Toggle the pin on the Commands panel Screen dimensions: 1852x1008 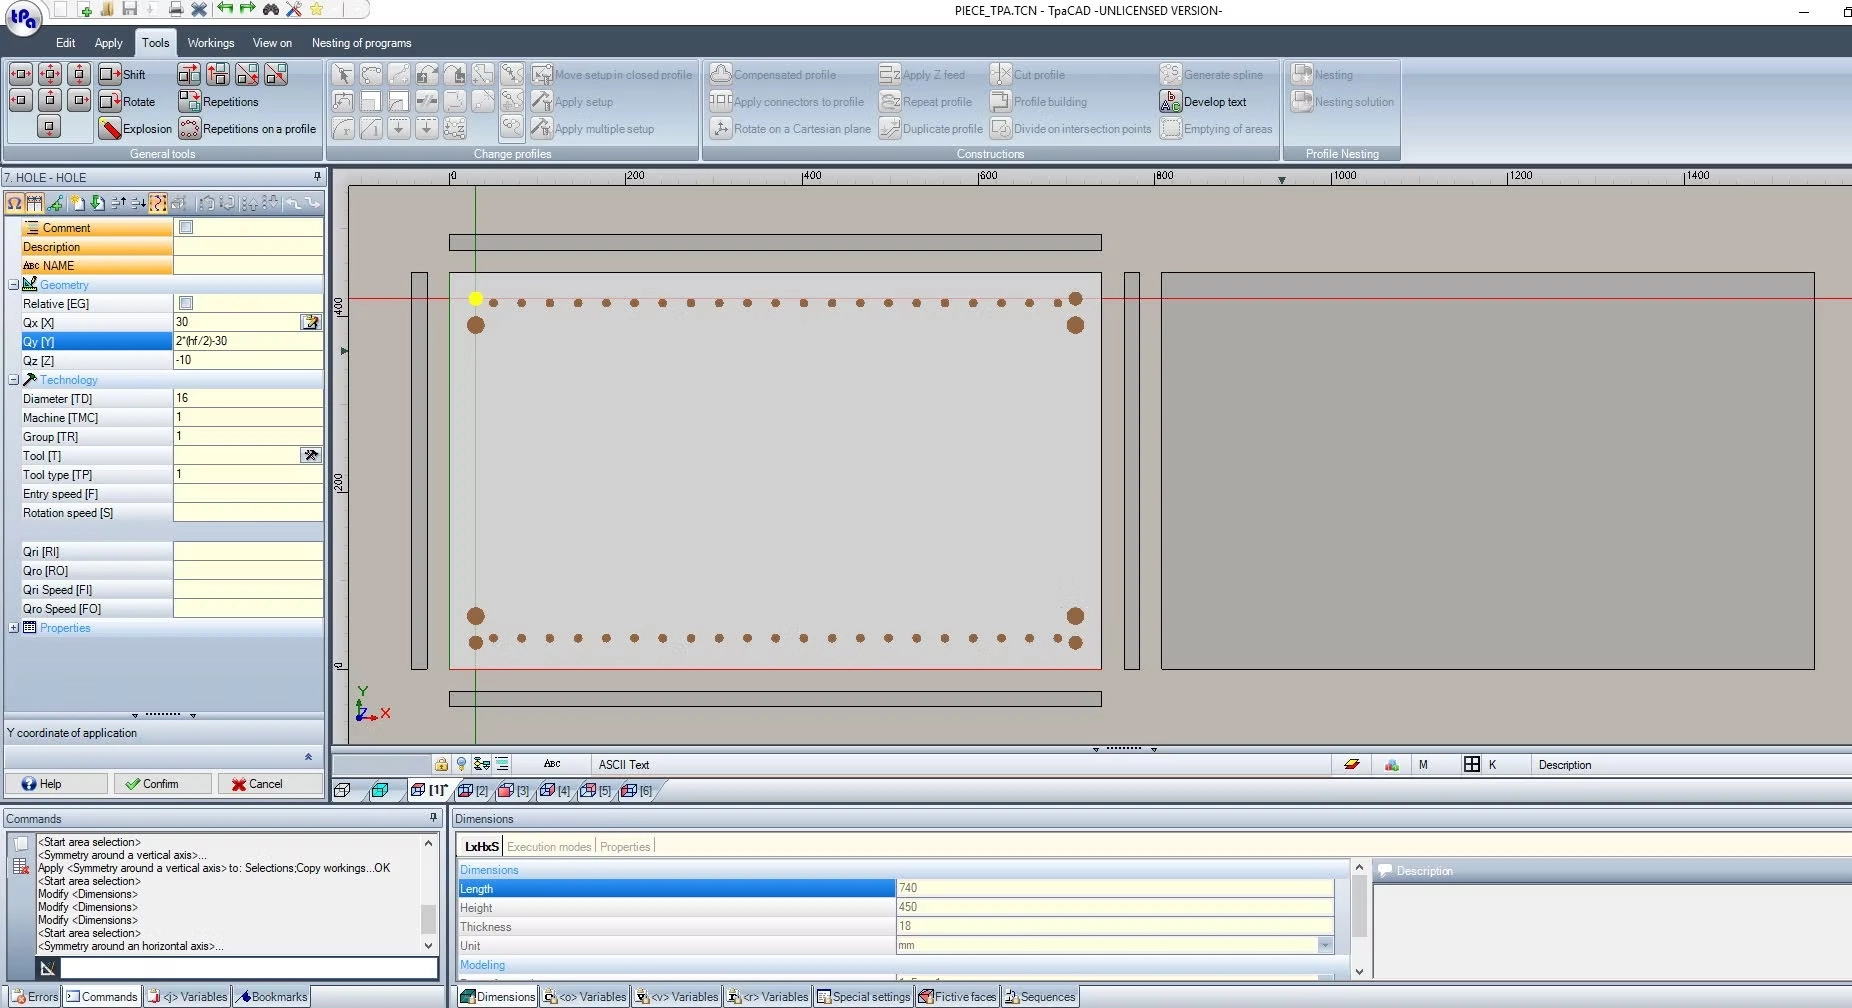pos(433,818)
